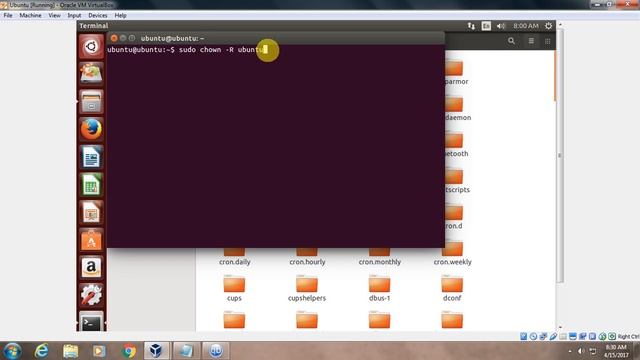Image resolution: width=640 pixels, height=360 pixels.
Task: Select the cups folder
Action: pos(234,288)
